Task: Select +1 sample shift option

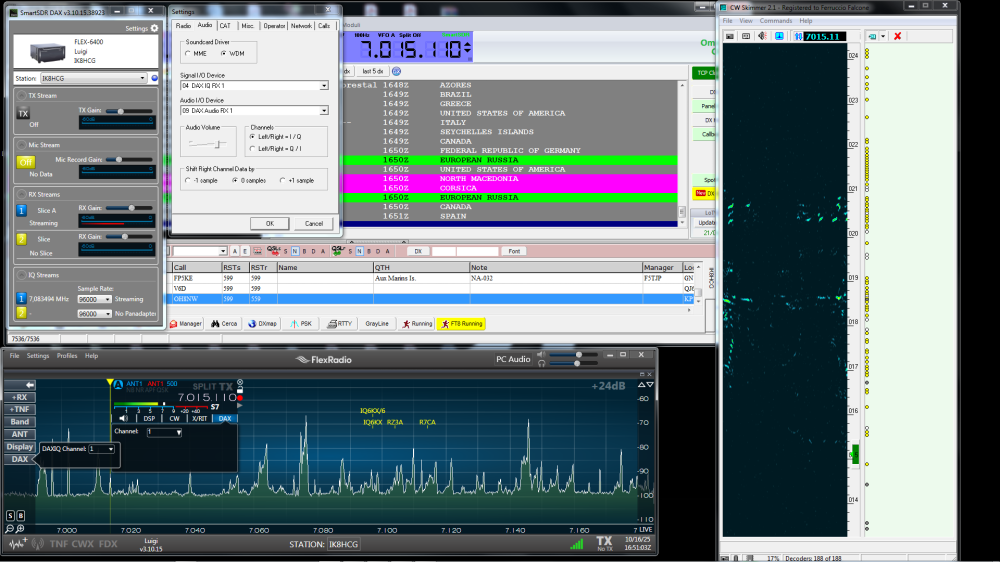Action: coord(282,181)
